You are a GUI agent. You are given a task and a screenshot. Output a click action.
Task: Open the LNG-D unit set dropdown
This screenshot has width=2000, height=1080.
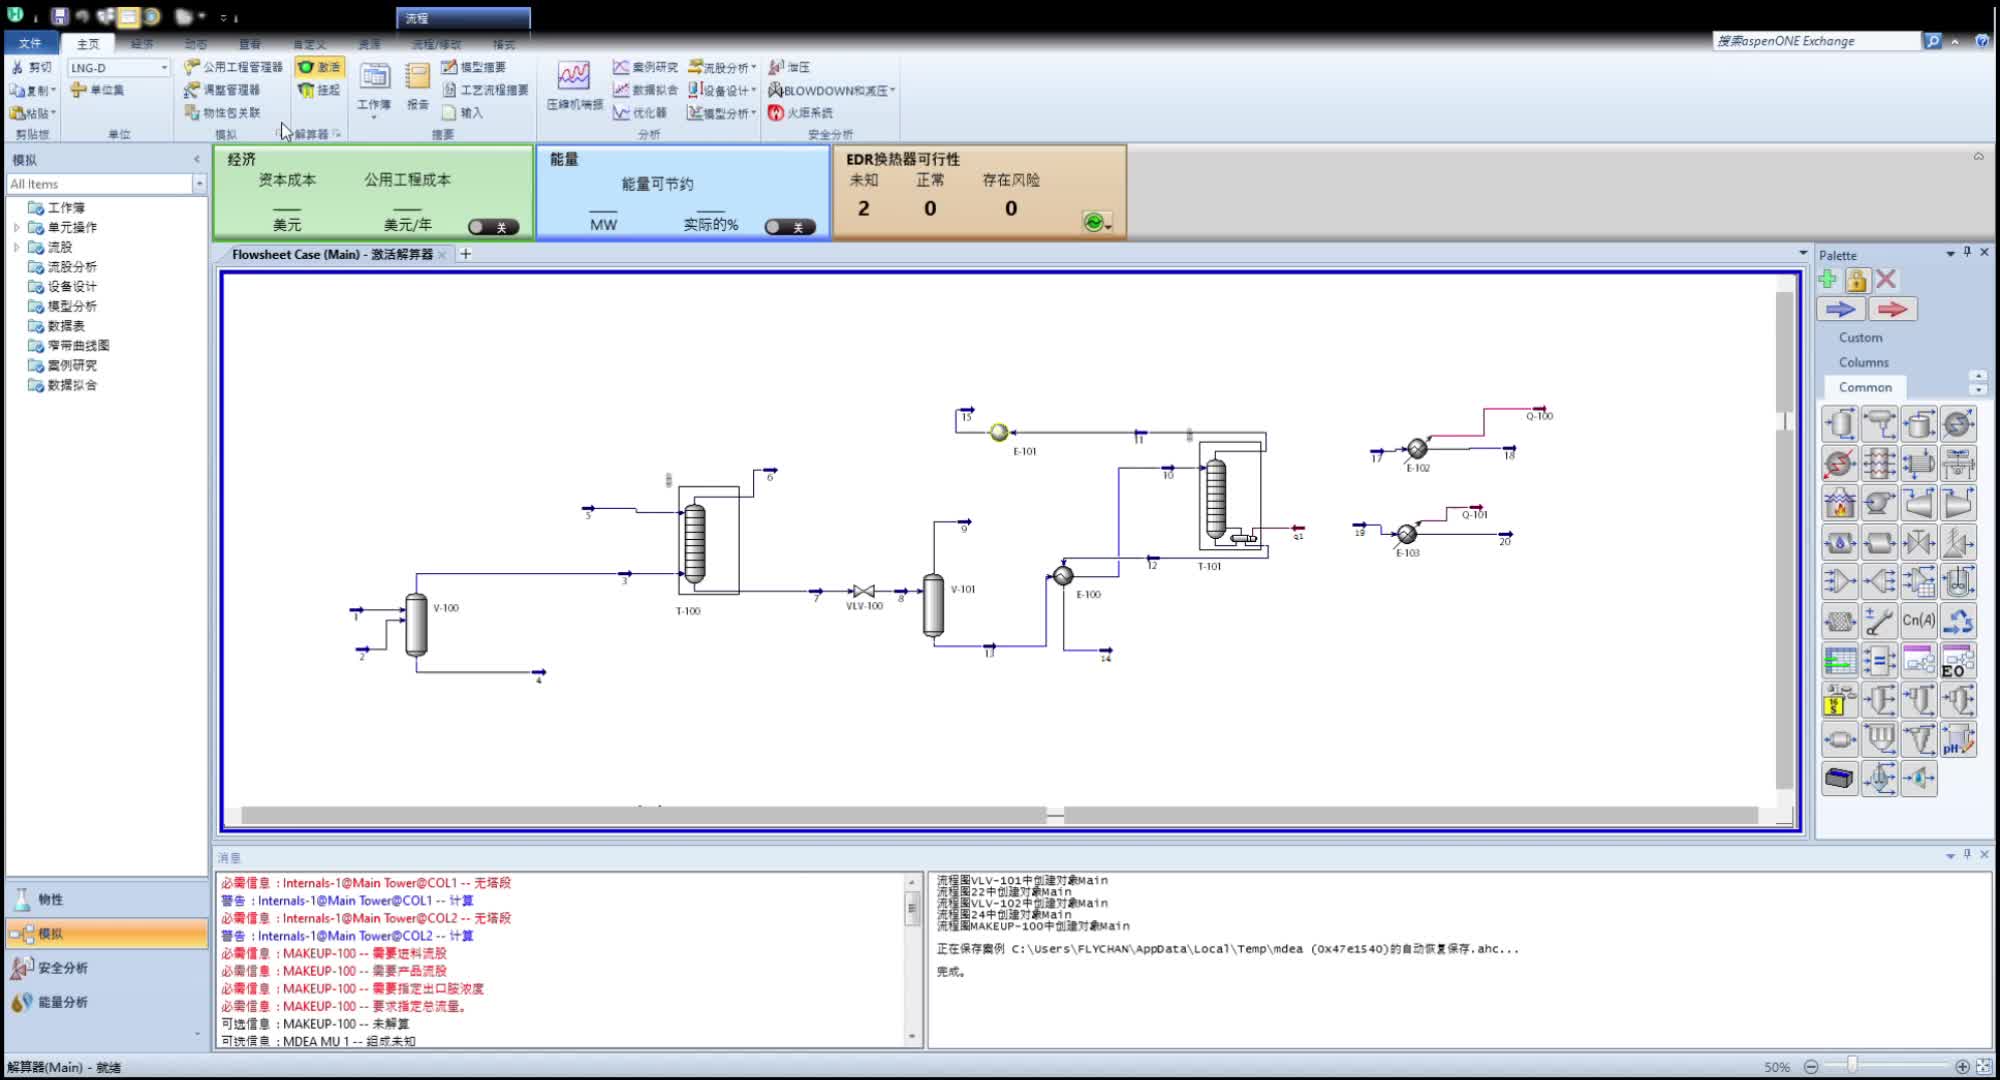pyautogui.click(x=164, y=68)
